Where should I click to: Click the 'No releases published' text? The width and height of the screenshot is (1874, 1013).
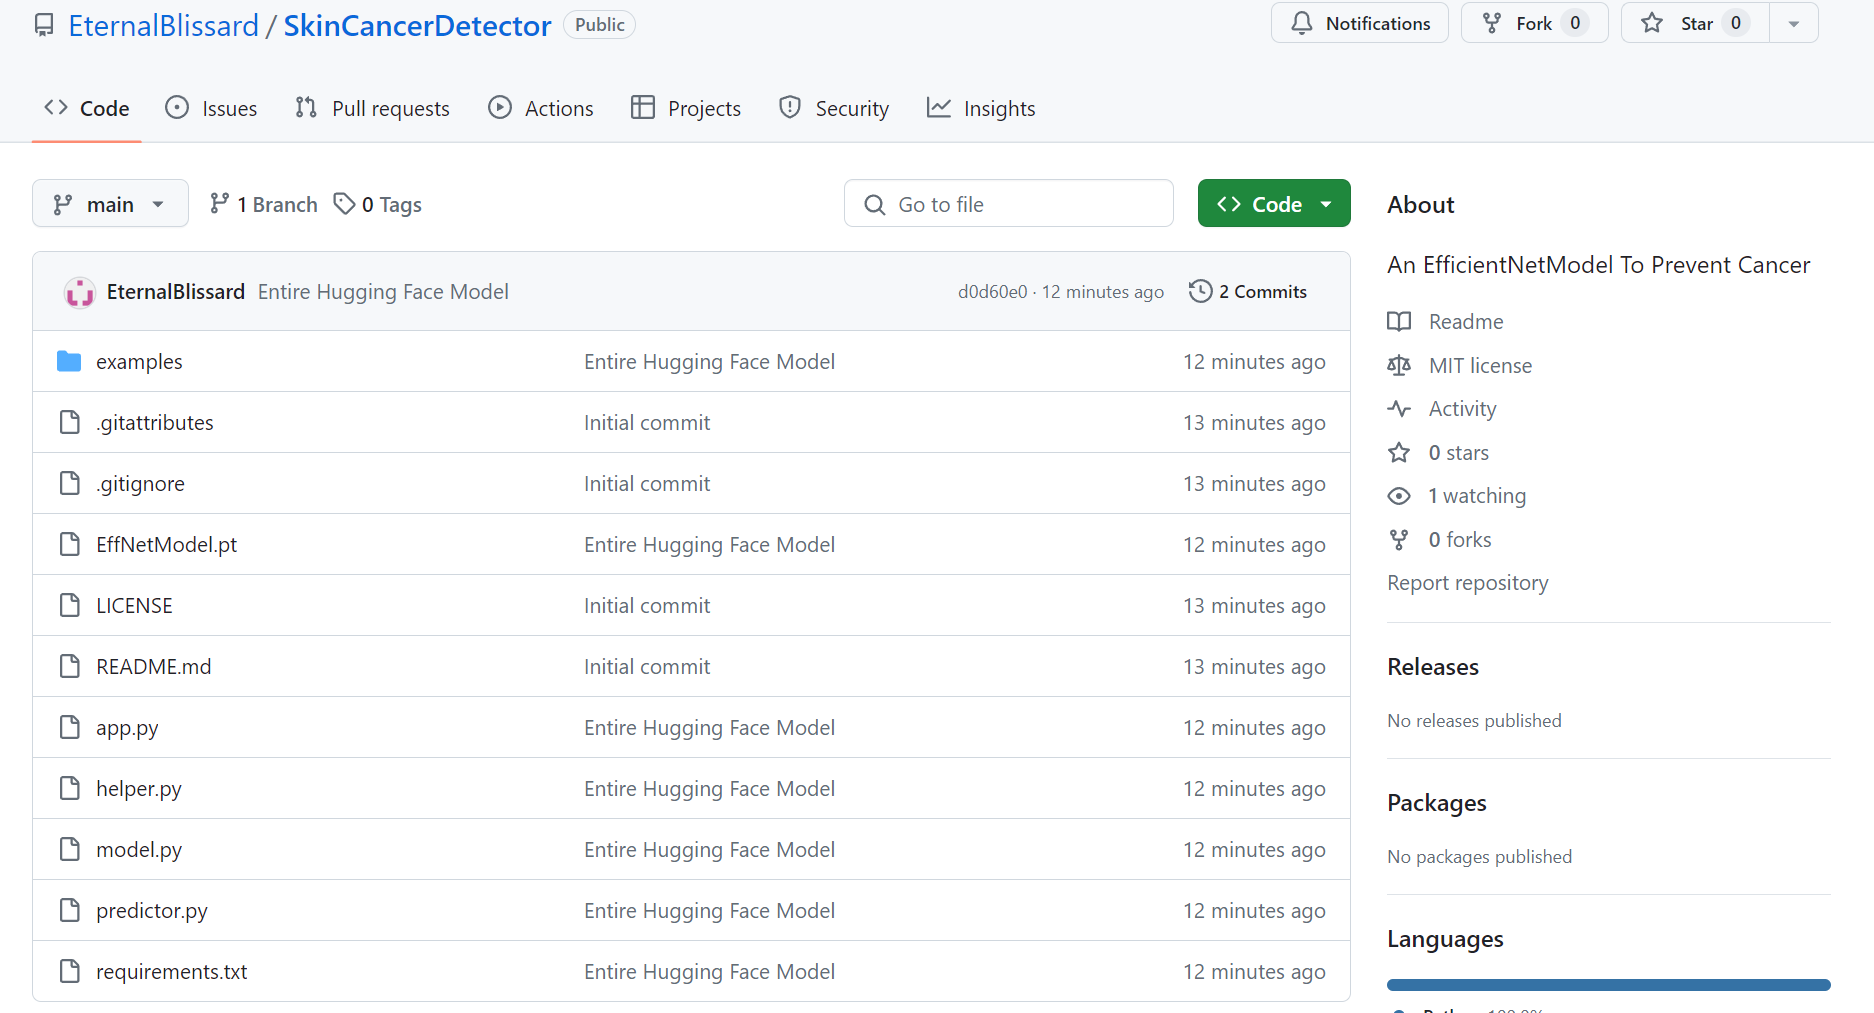point(1474,721)
